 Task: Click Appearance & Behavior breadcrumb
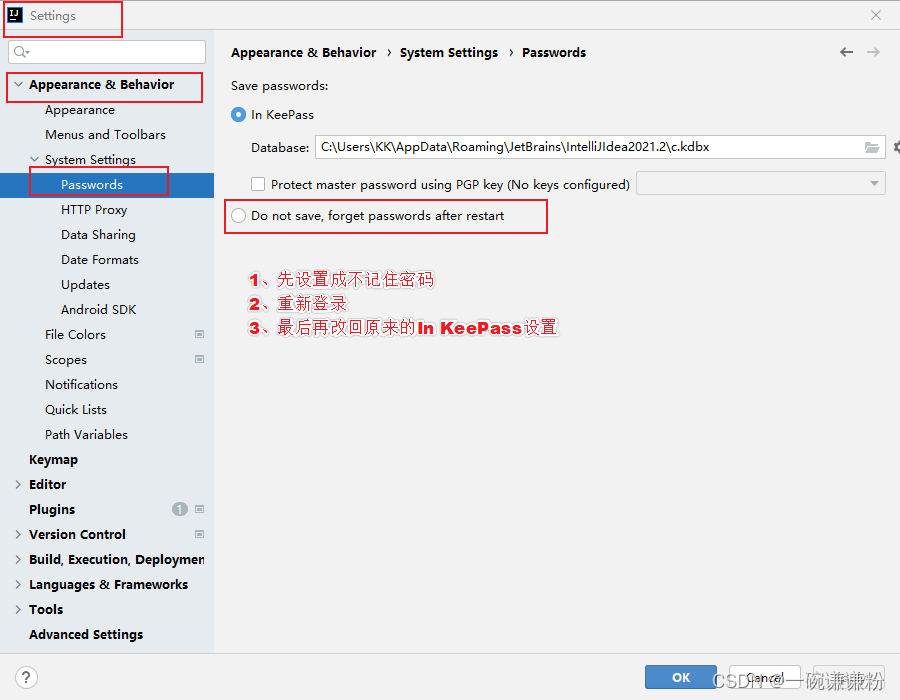pos(304,53)
